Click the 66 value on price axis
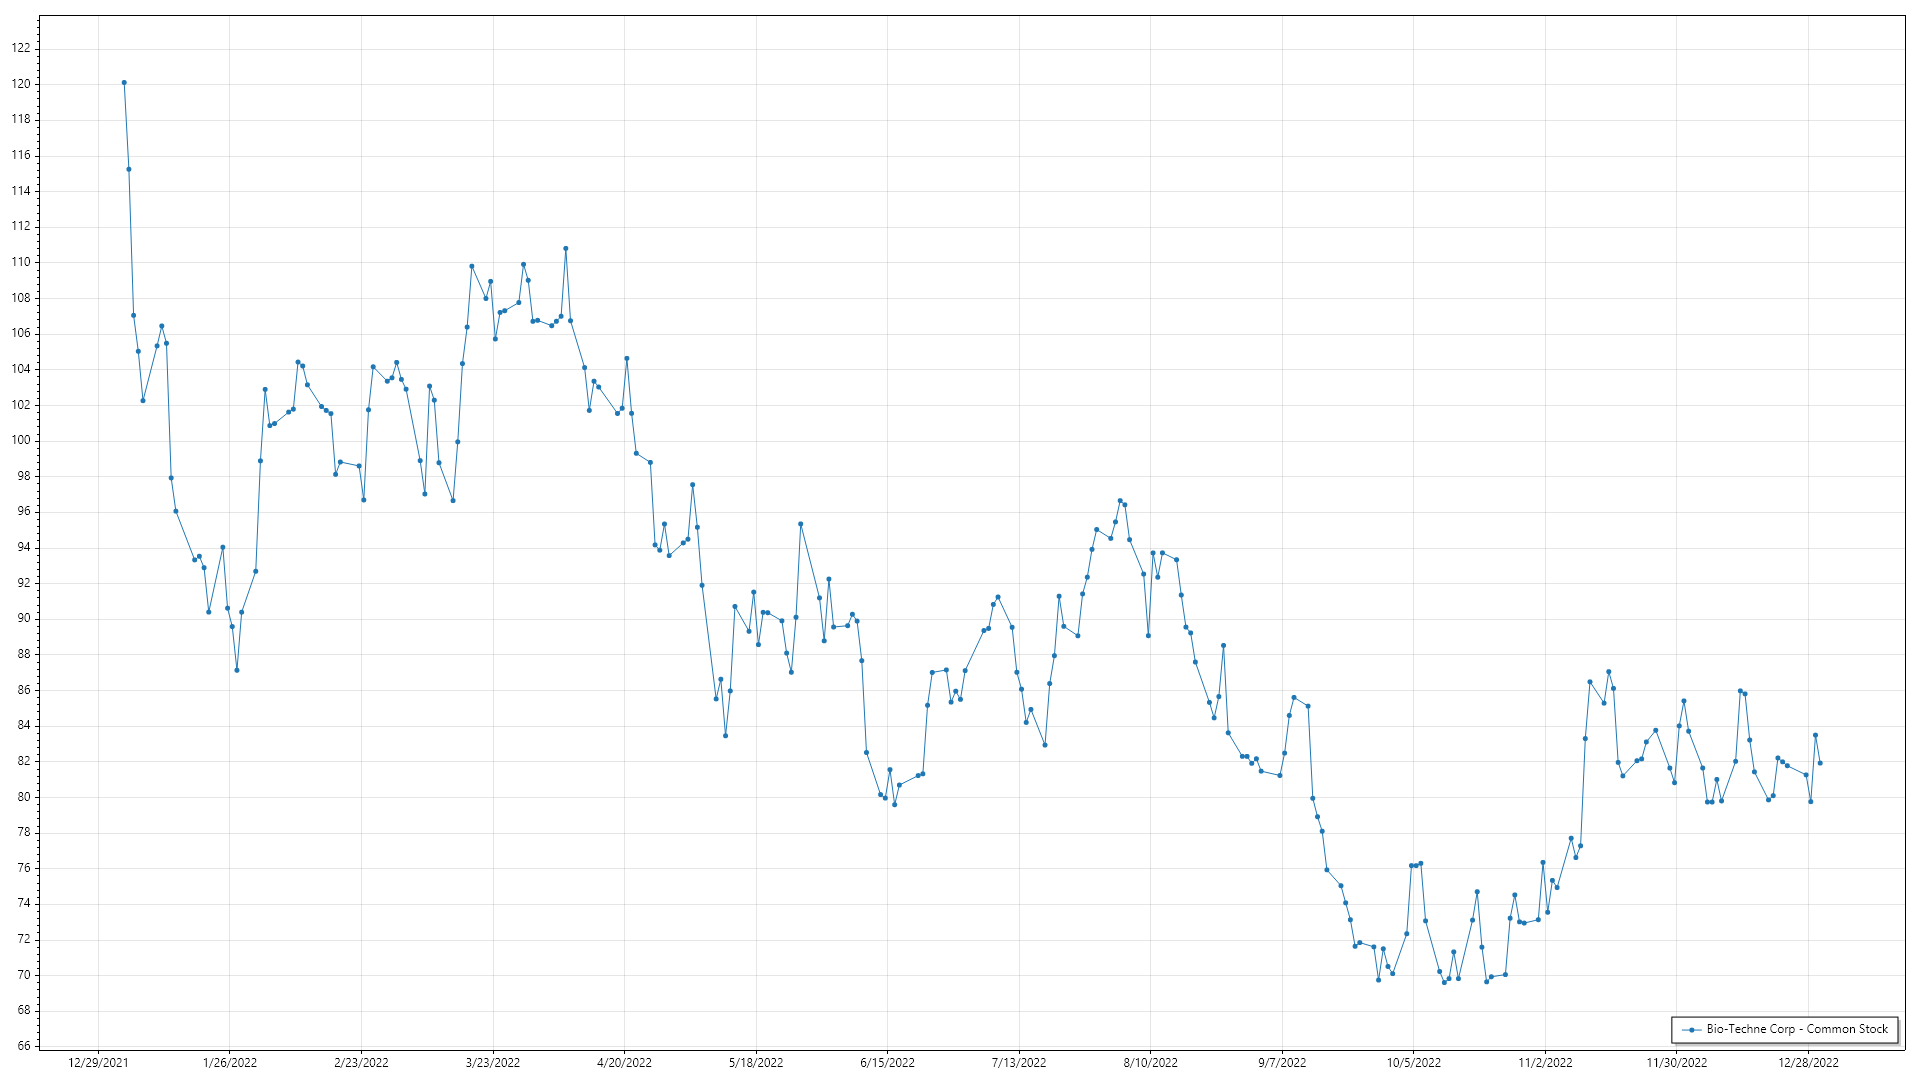Image resolution: width=1920 pixels, height=1080 pixels. (24, 1046)
